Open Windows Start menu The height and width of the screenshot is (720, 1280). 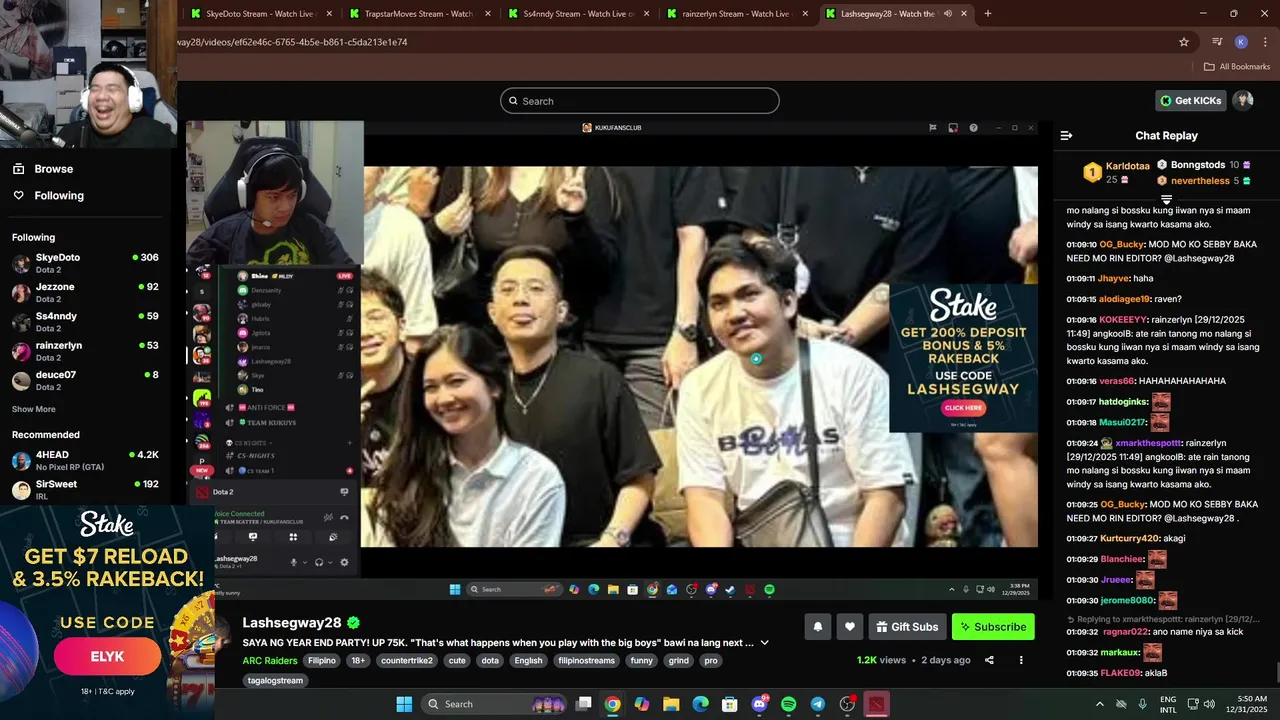click(x=404, y=704)
